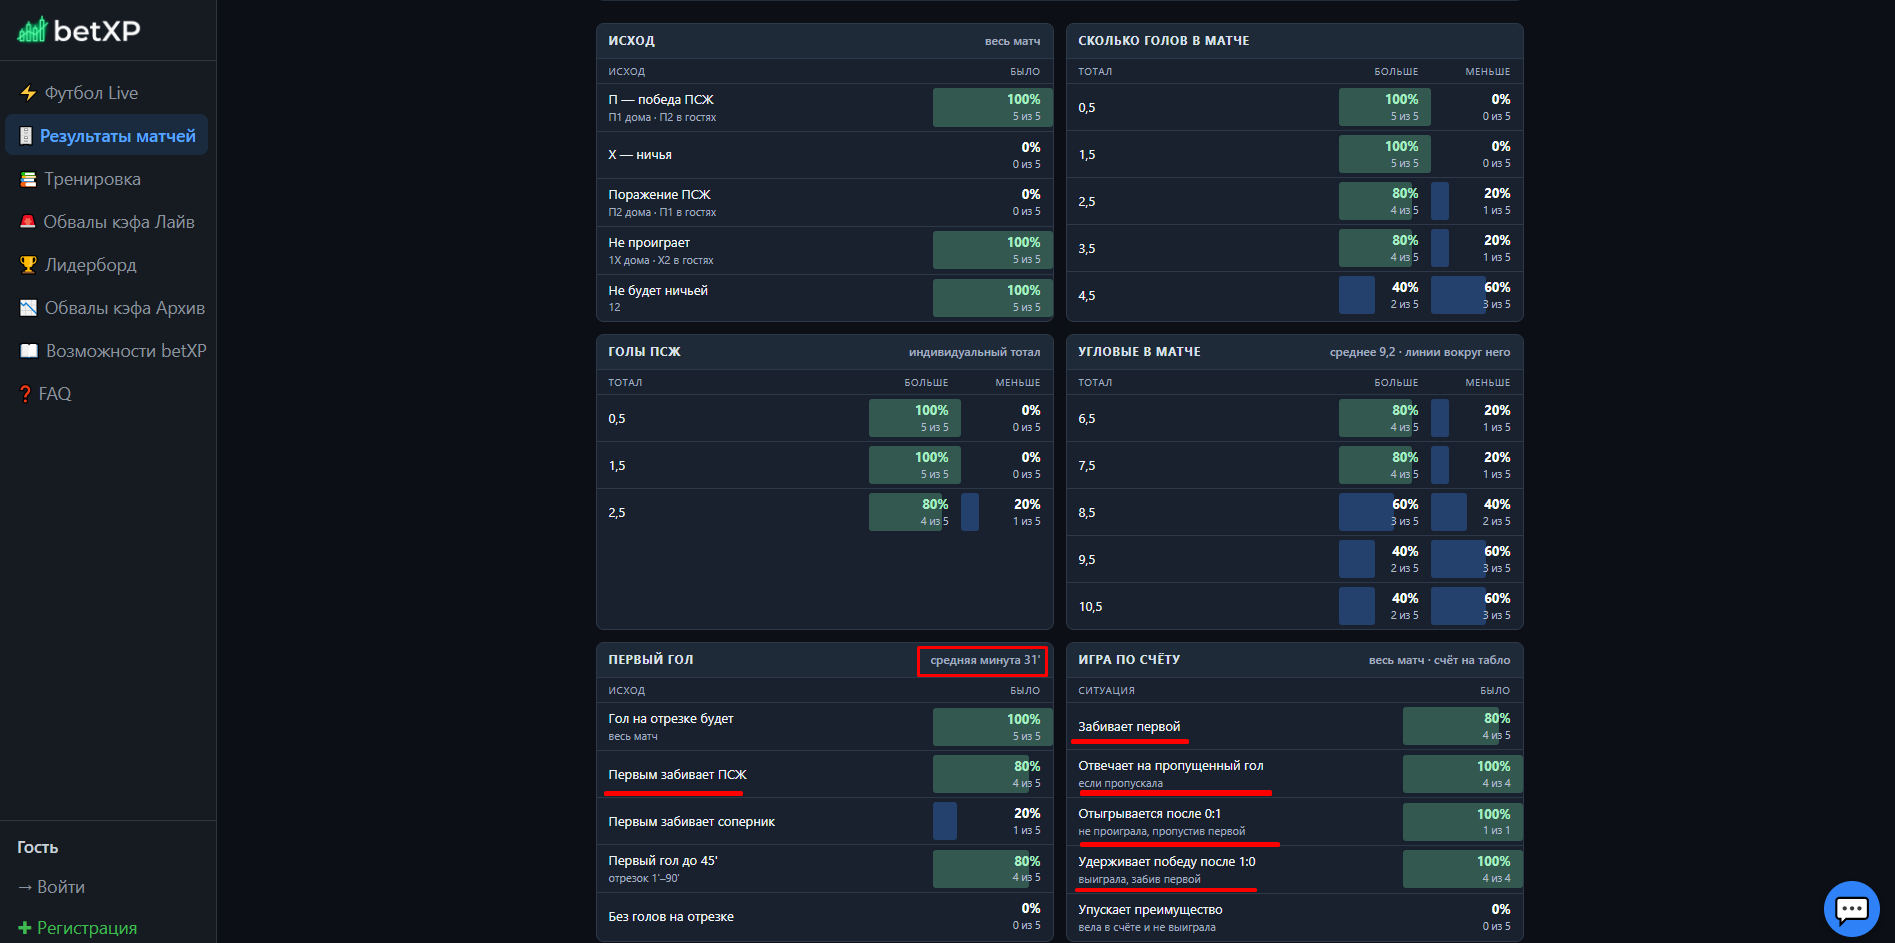Select the 'Поражение ПСЖ' row
Image resolution: width=1895 pixels, height=943 pixels.
[825, 202]
